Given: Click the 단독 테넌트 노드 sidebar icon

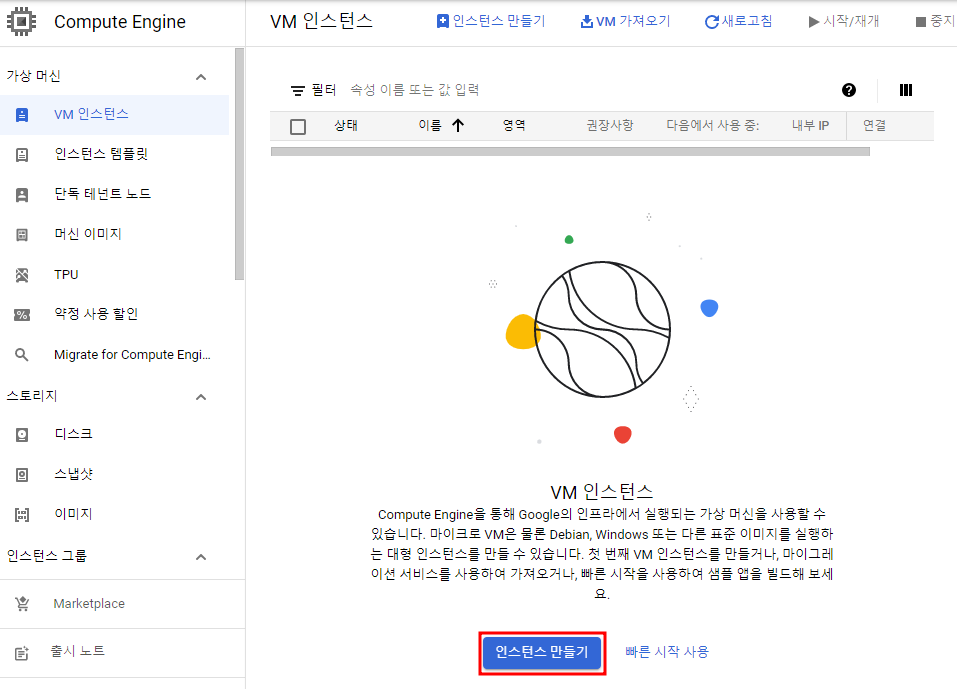Looking at the screenshot, I should [x=22, y=195].
